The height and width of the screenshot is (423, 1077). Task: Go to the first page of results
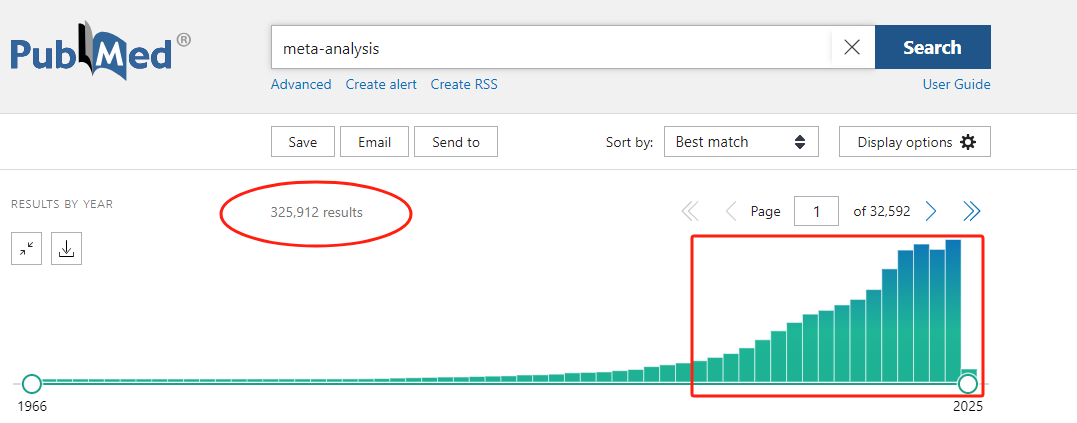click(x=690, y=212)
